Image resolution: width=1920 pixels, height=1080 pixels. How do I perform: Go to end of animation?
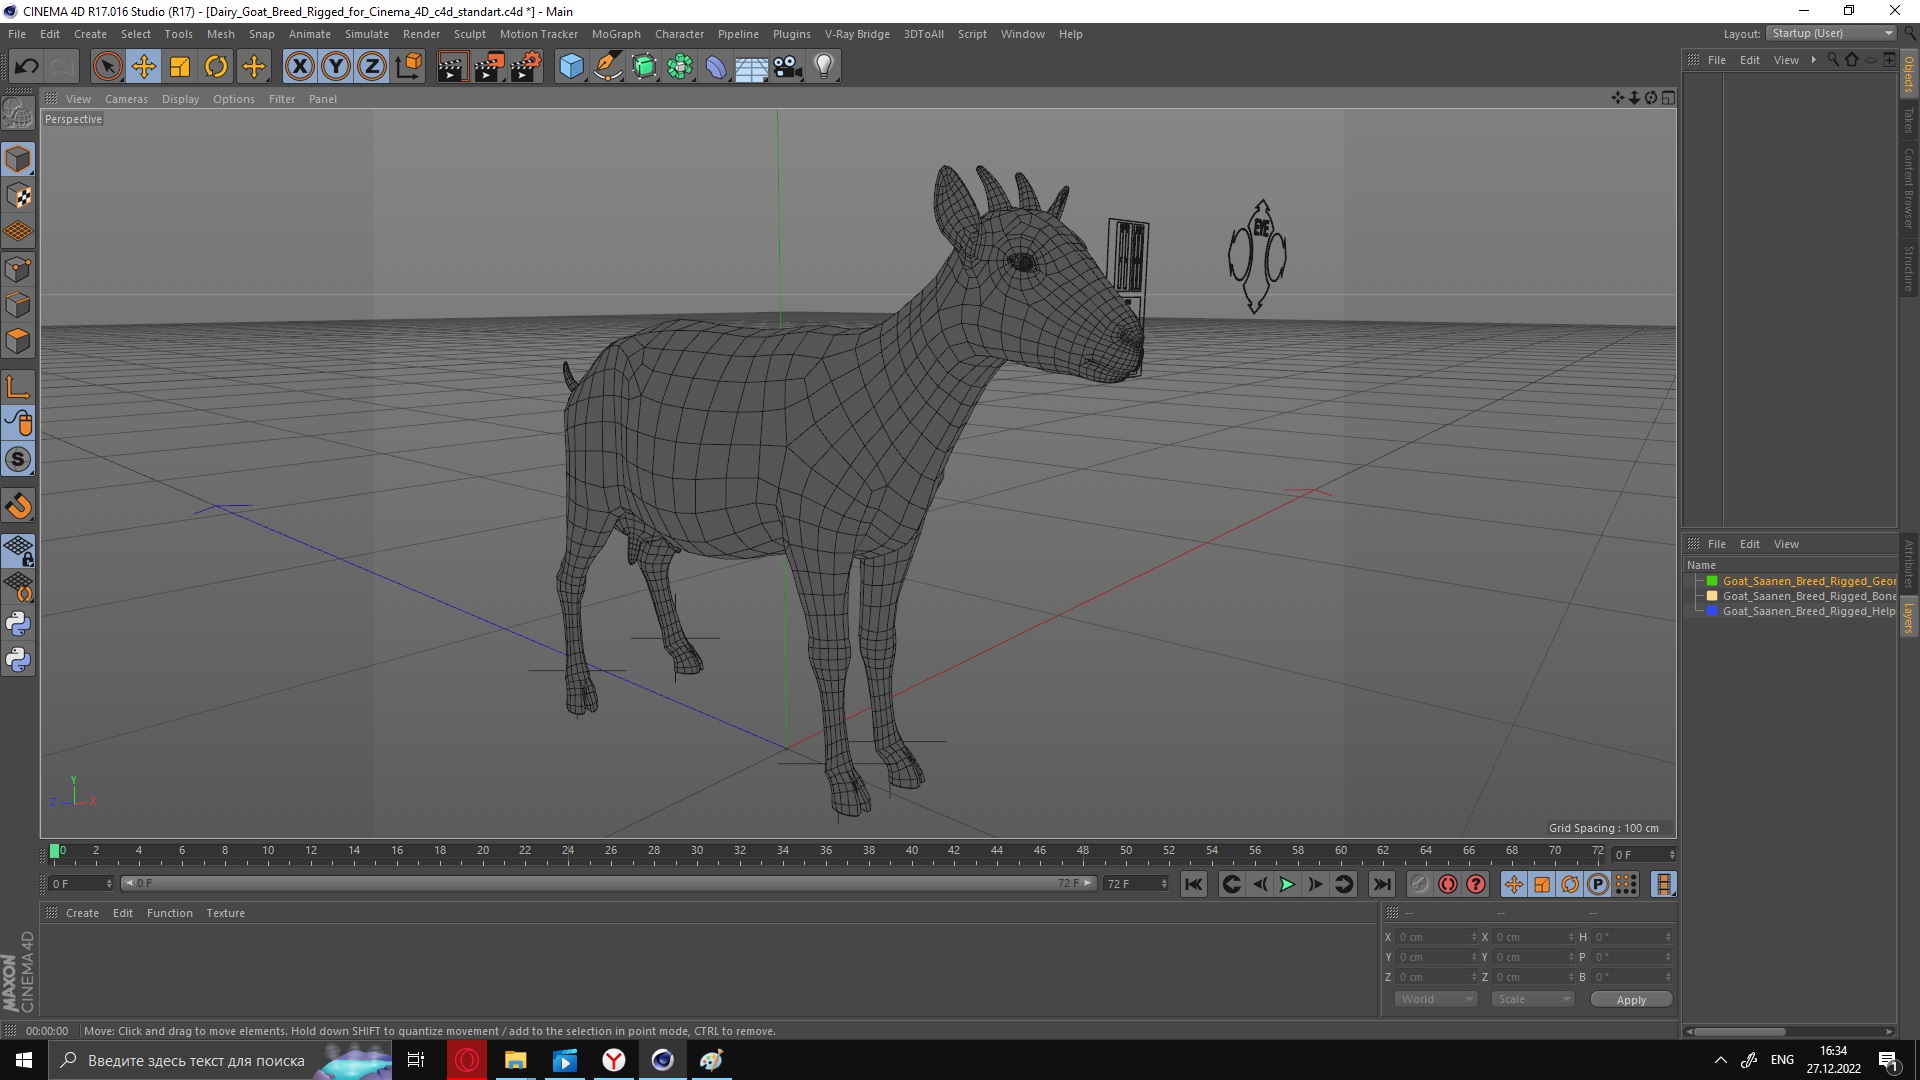coord(1382,884)
